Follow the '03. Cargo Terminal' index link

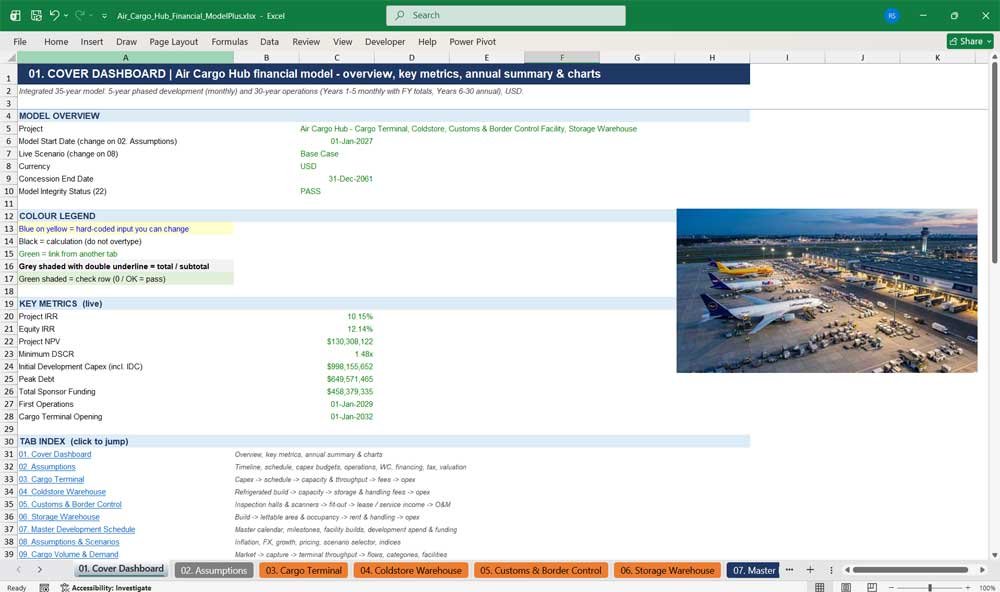tap(52, 479)
